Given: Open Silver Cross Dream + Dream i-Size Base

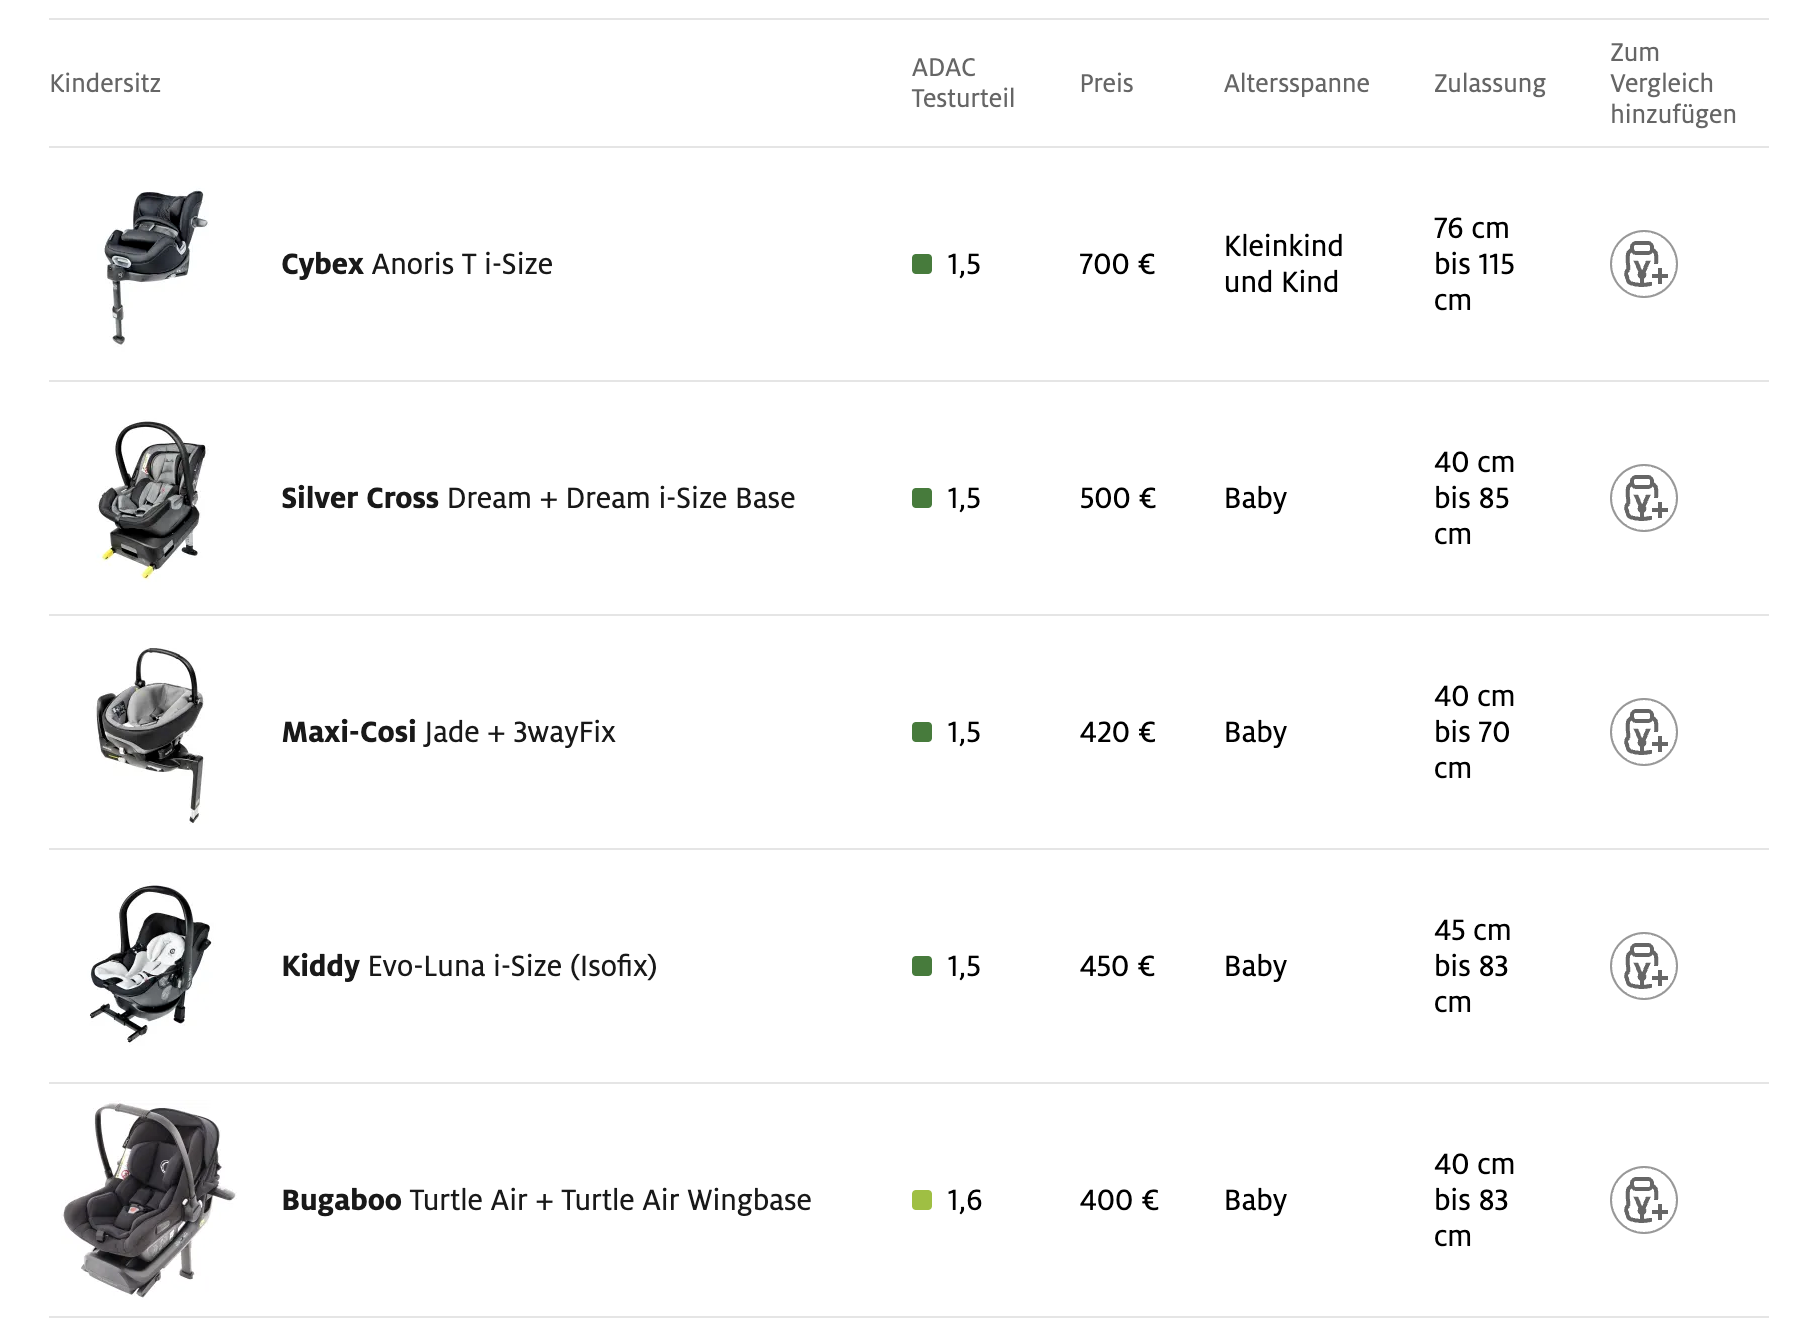Looking at the screenshot, I should [538, 498].
